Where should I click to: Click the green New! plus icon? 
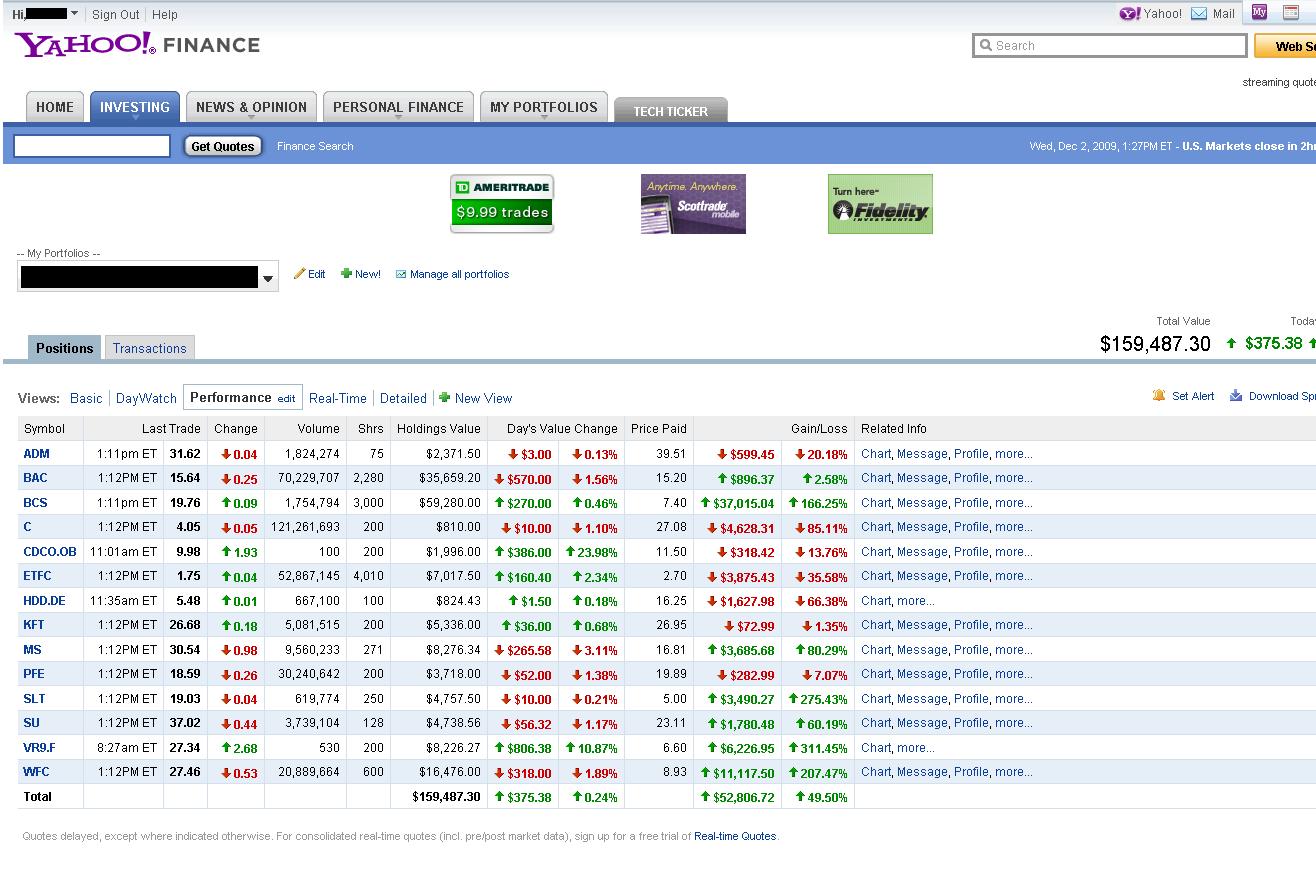pyautogui.click(x=344, y=273)
